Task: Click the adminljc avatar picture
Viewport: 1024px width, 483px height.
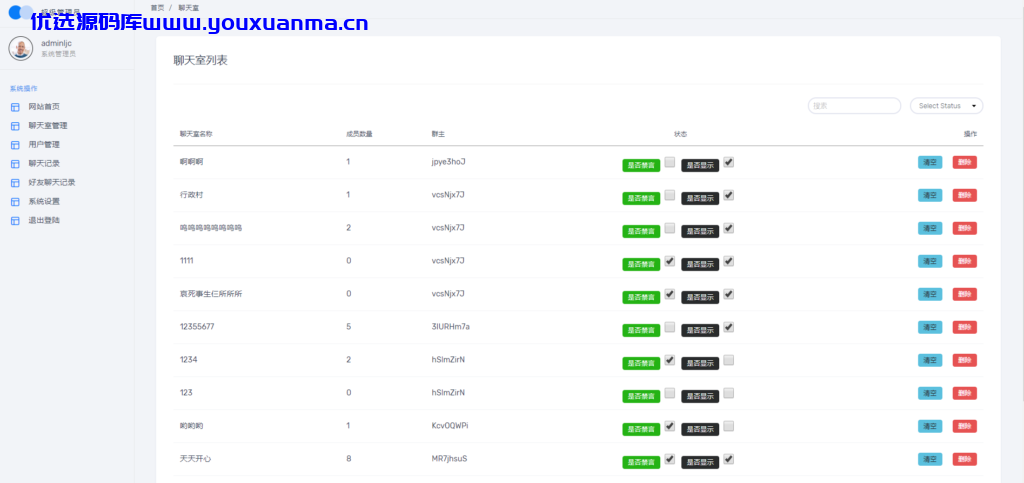Action: click(x=21, y=48)
